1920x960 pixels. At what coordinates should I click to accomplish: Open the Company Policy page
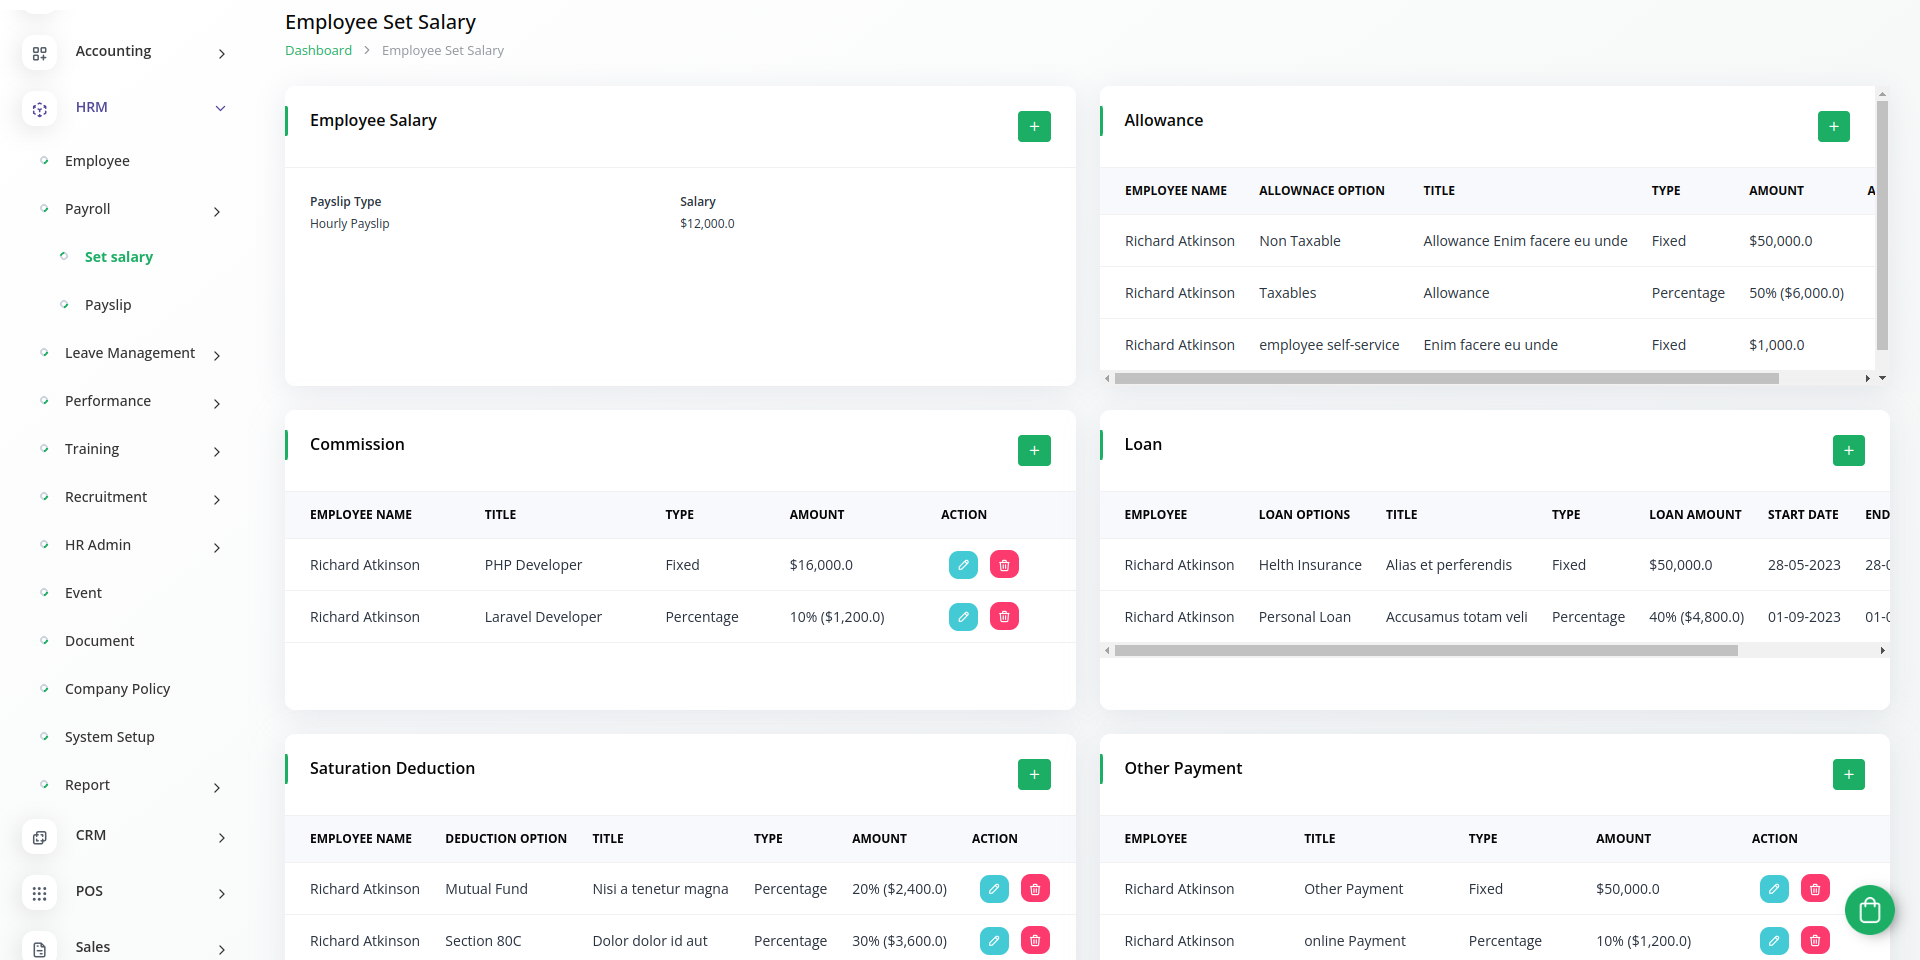coord(117,689)
